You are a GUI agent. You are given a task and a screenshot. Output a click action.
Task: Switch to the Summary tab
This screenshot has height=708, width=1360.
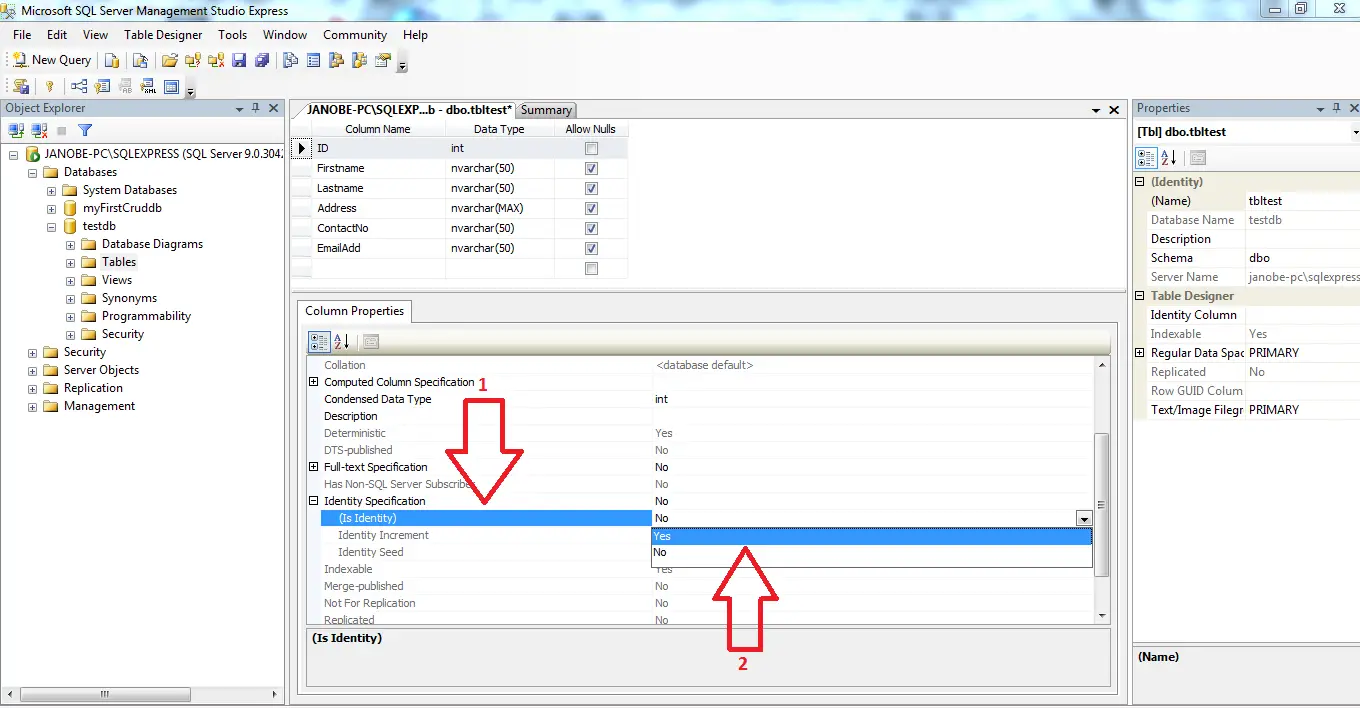[x=546, y=110]
